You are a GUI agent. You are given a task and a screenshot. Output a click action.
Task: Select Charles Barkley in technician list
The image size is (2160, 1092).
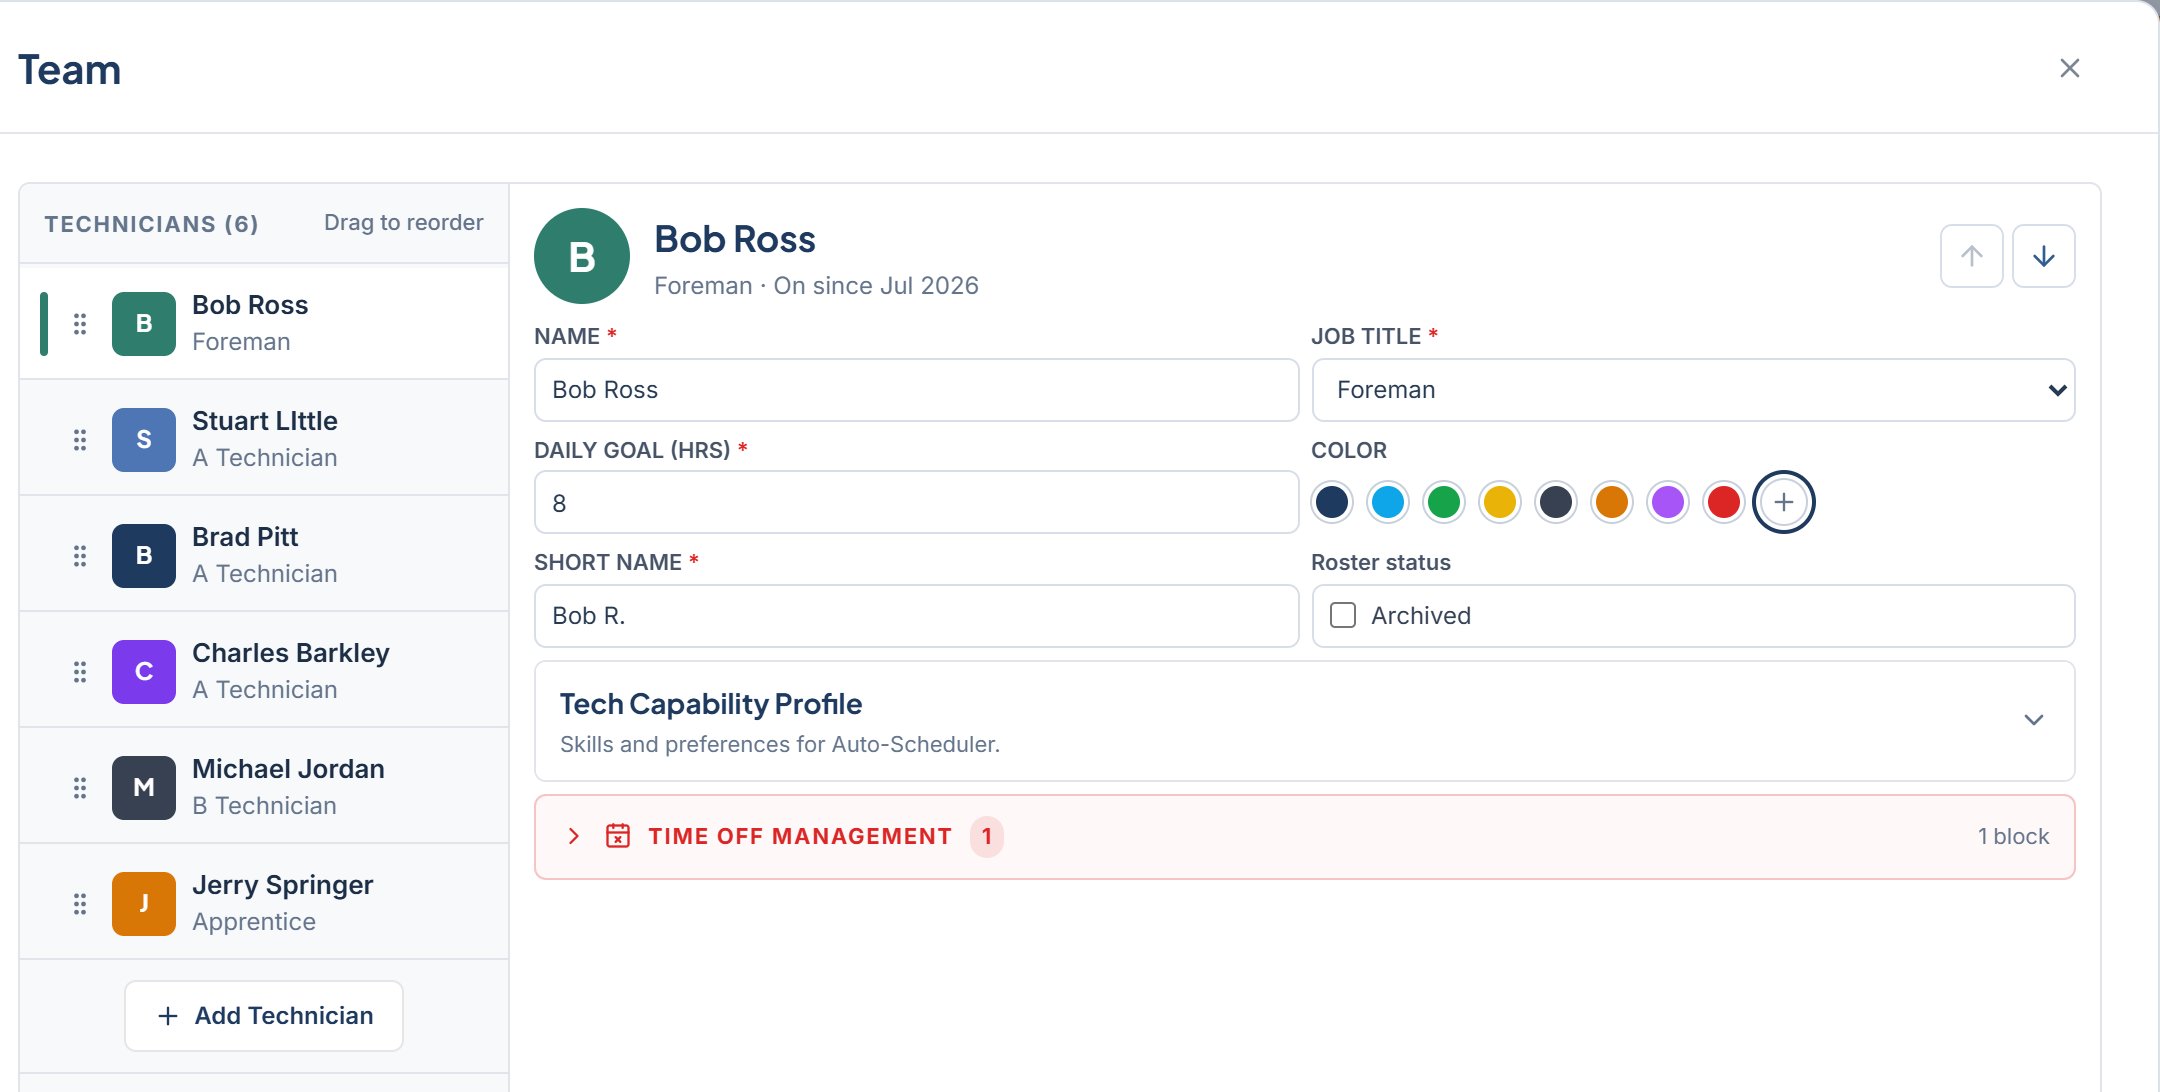coord(264,670)
